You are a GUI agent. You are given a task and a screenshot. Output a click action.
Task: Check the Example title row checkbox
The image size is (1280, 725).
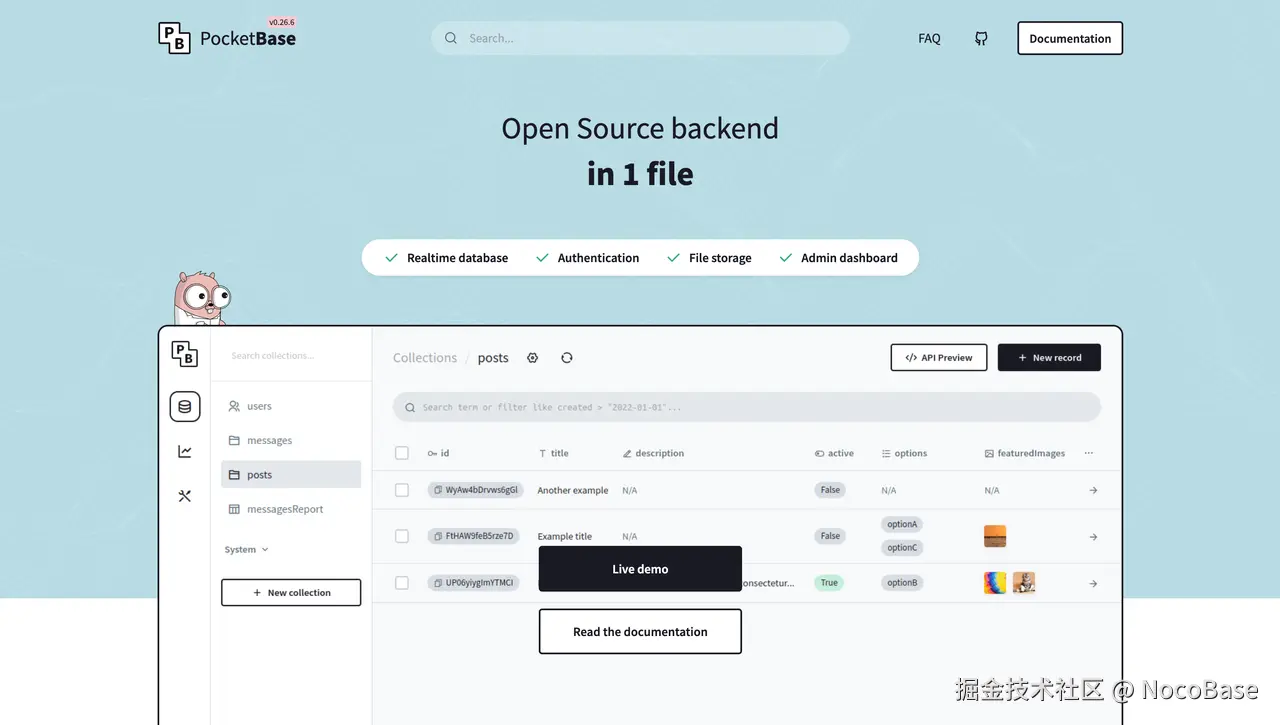point(402,536)
